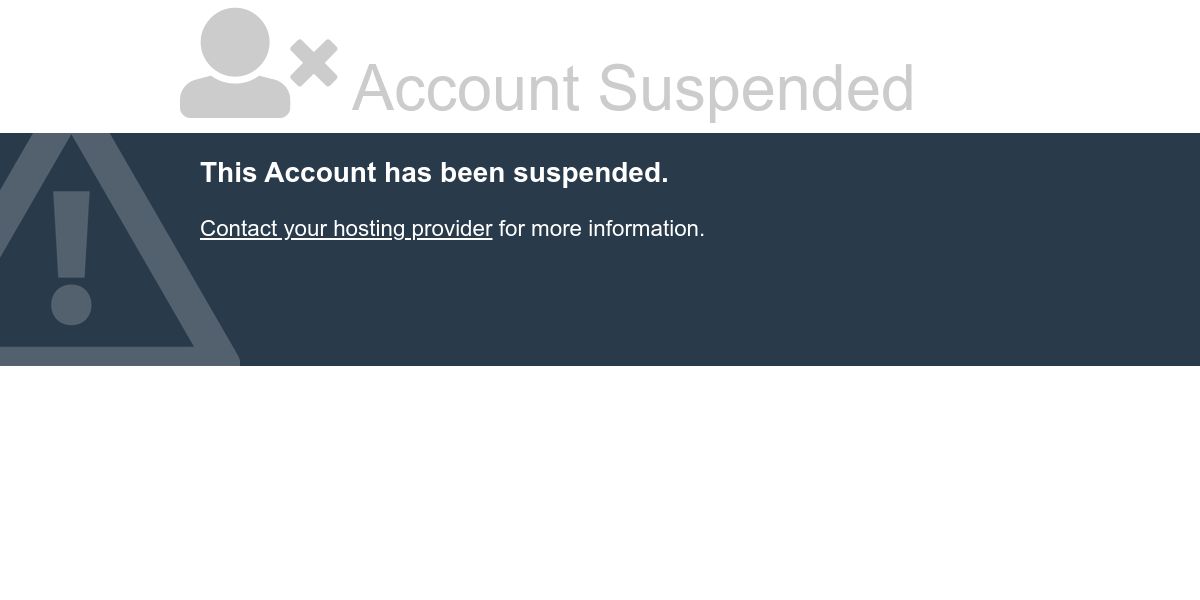Screen dimensions: 1200x600
Task: Click the exclamation mark inside the triangle
Action: click(71, 257)
